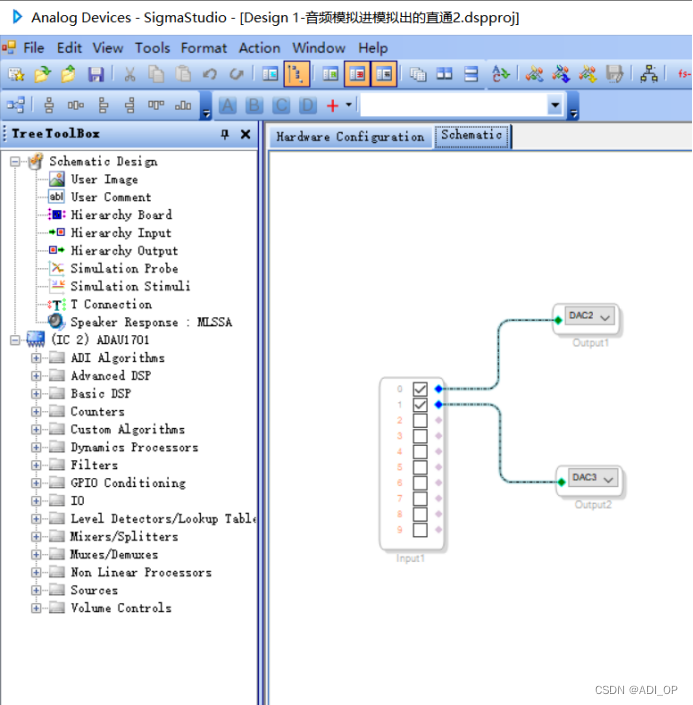Close the TreeToolBox panel
The height and width of the screenshot is (705, 693).
(x=246, y=134)
